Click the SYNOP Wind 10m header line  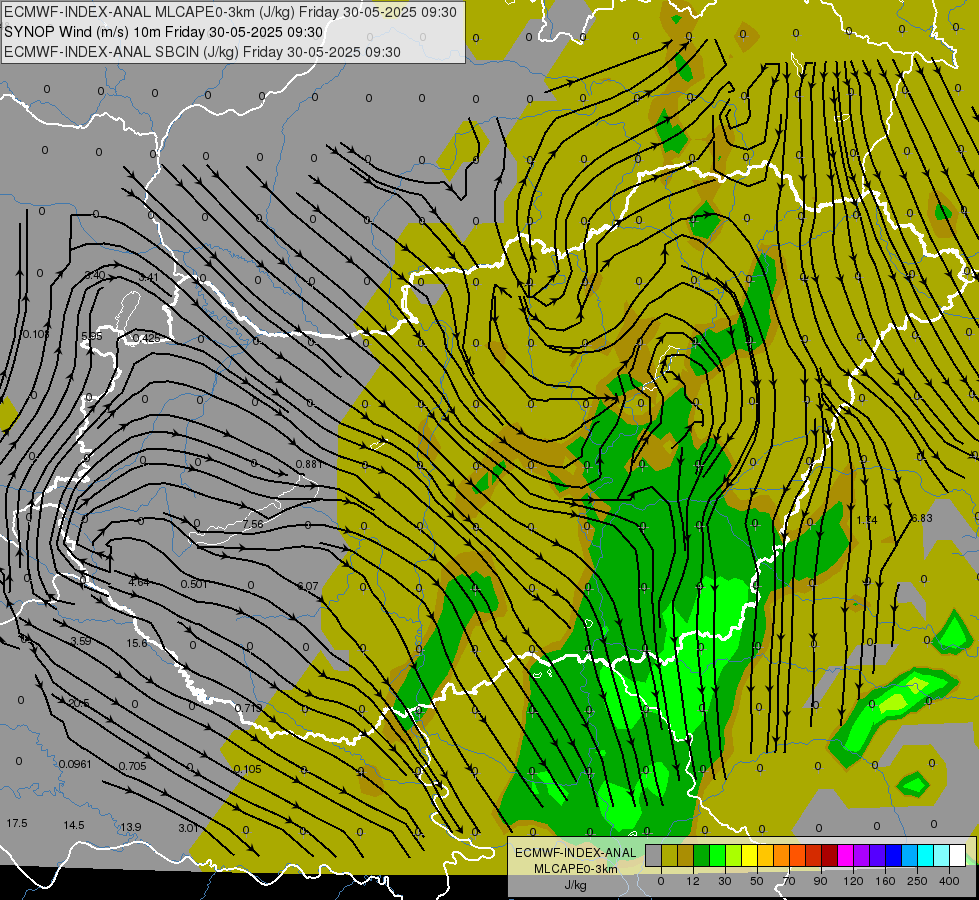pyautogui.click(x=164, y=32)
